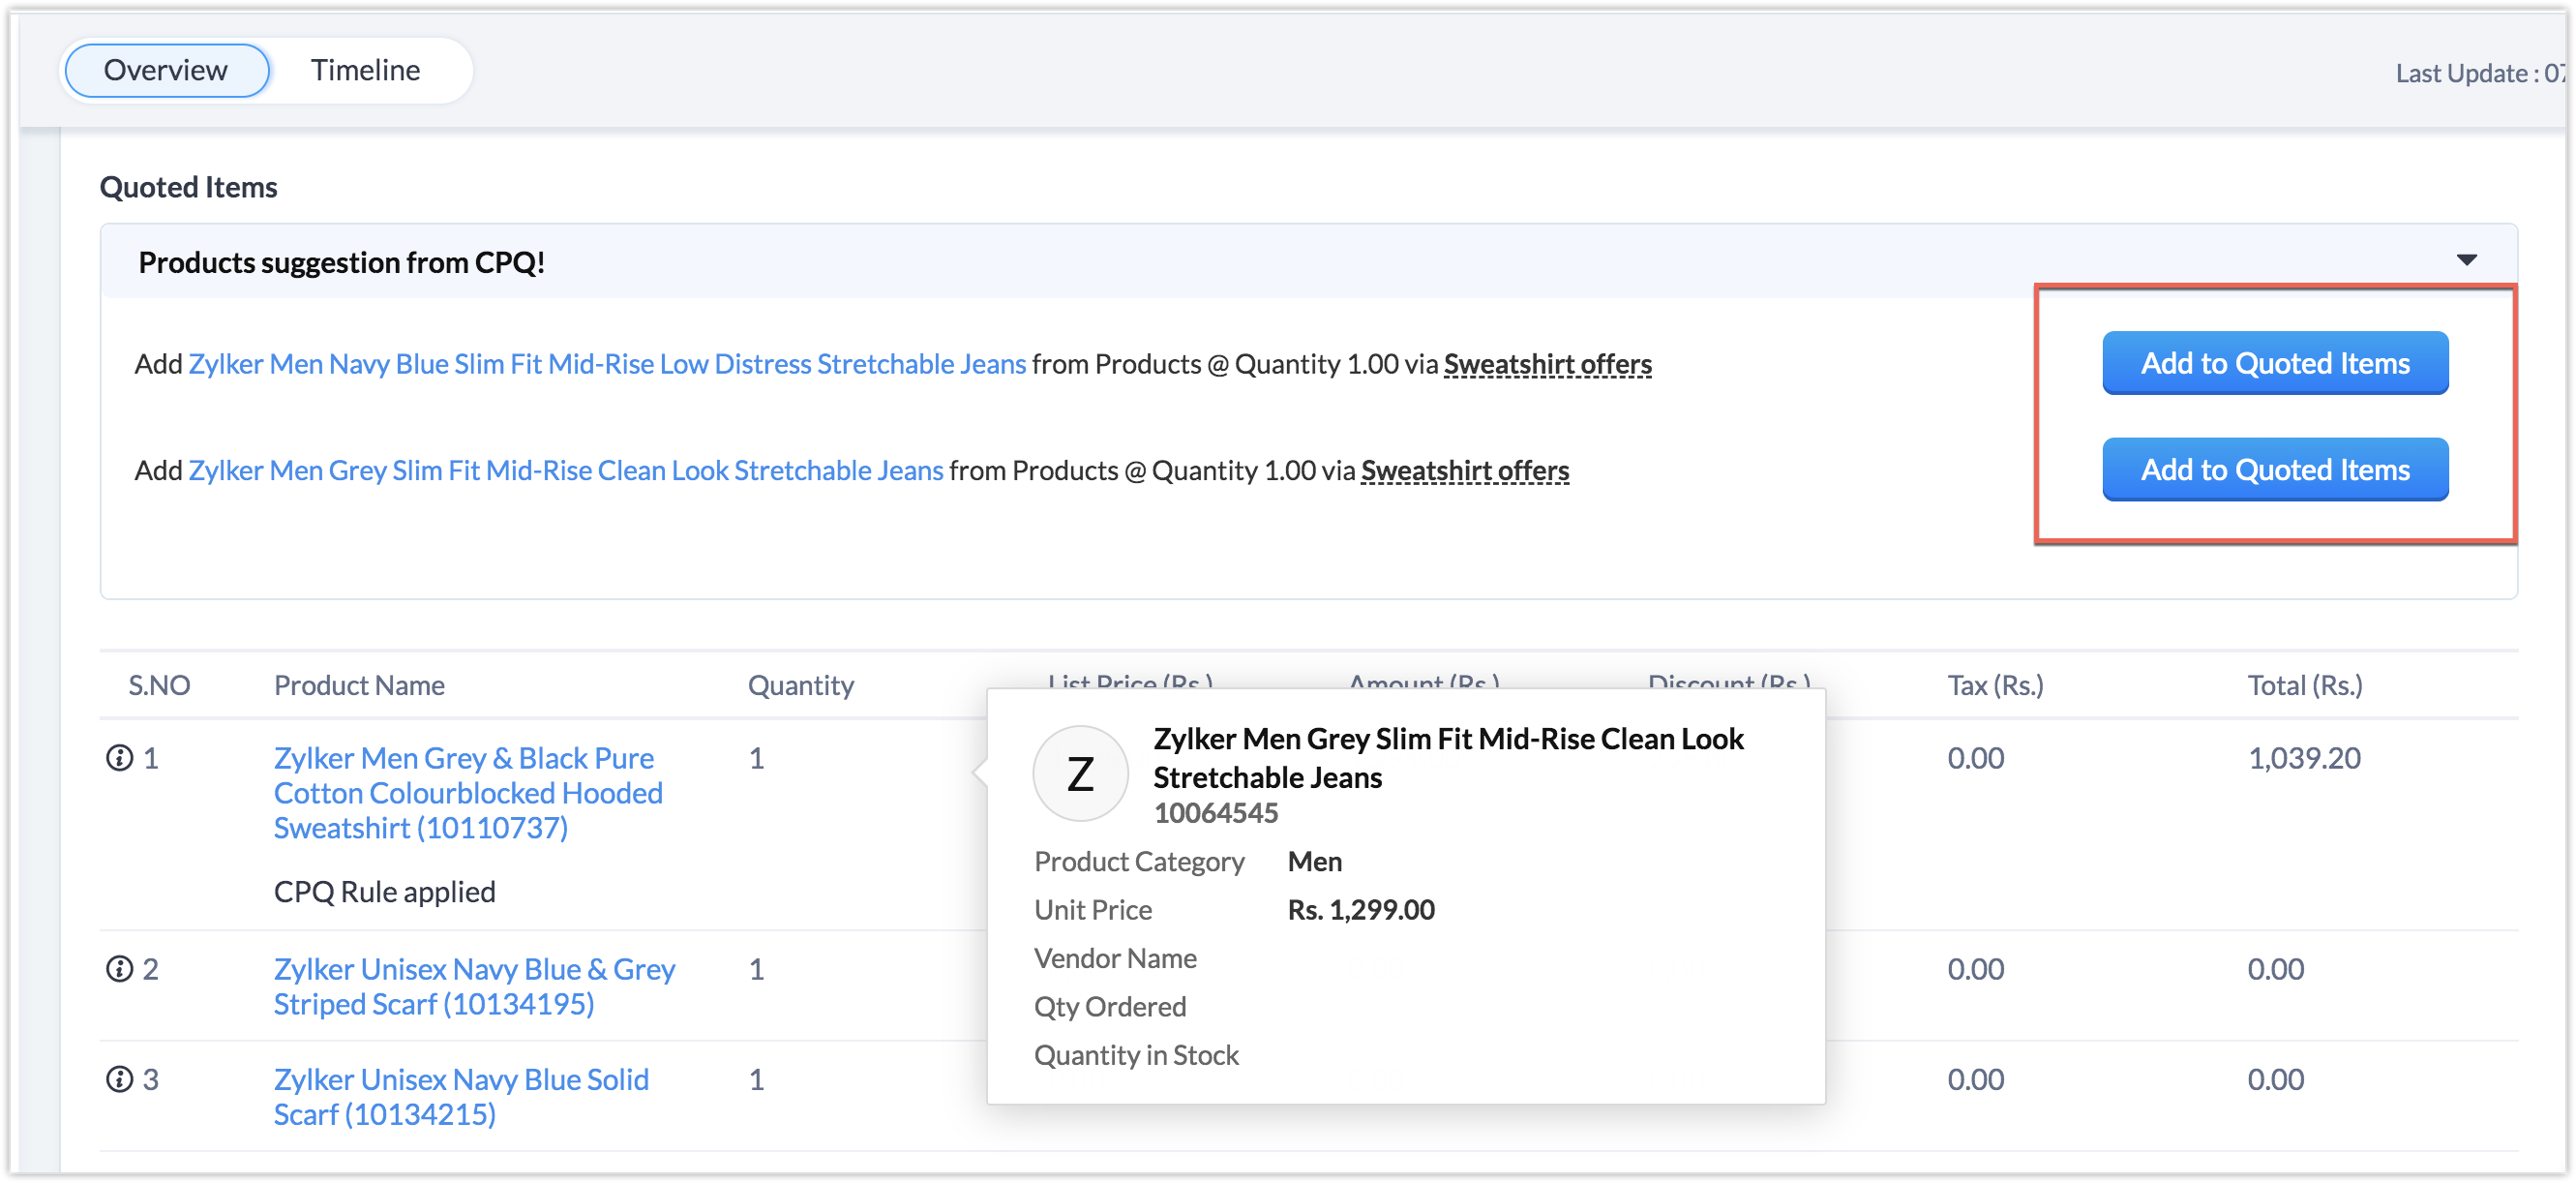The image size is (2576, 1183).
Task: Open the Hooded Sweatshirt product link
Action: (x=467, y=792)
